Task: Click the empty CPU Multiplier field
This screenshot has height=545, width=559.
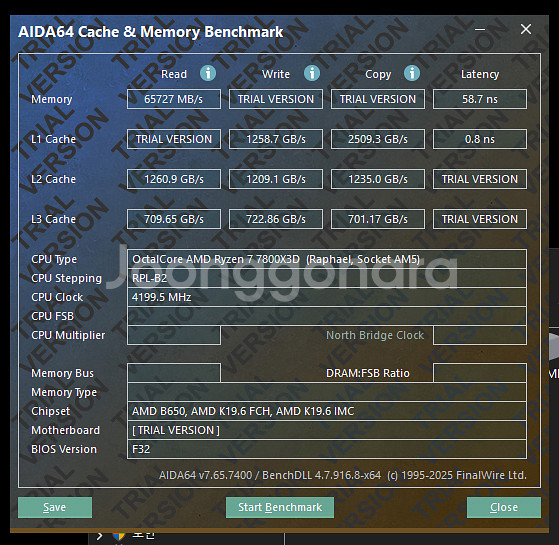Action: [x=174, y=335]
